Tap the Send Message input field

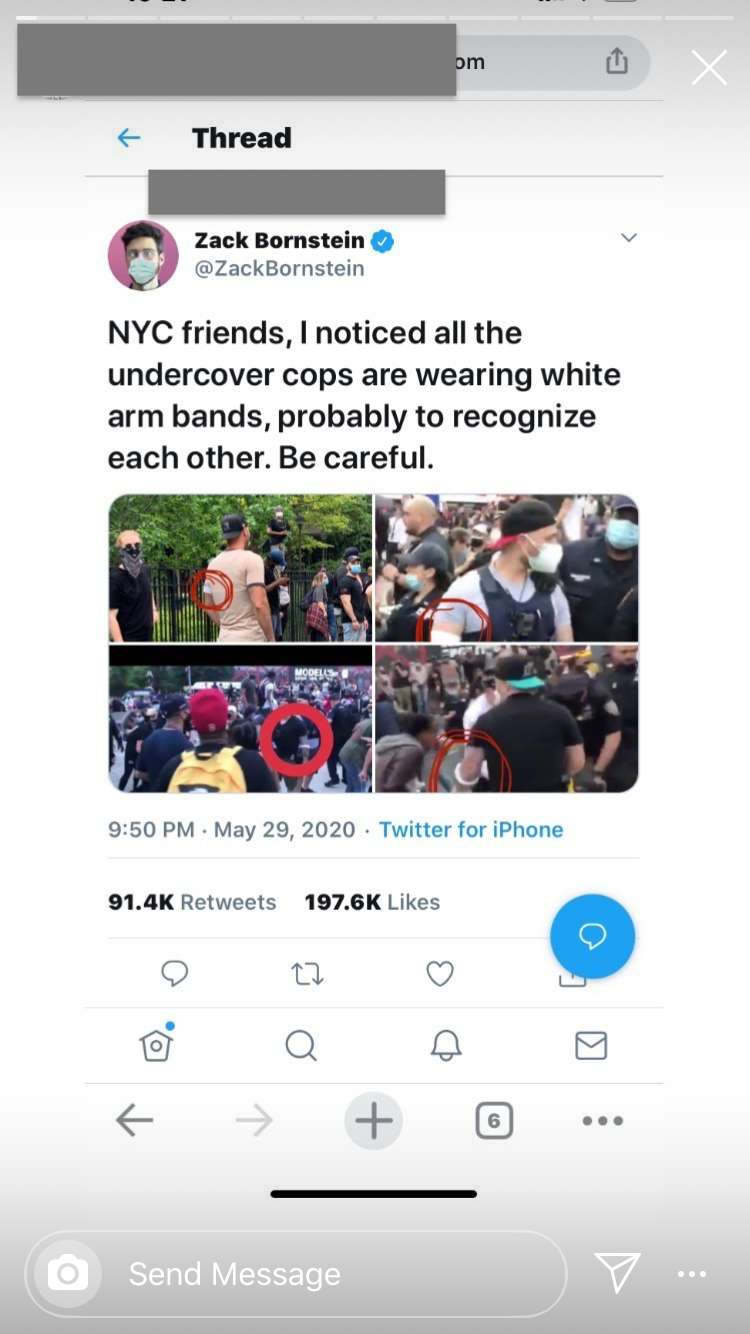[296, 1274]
